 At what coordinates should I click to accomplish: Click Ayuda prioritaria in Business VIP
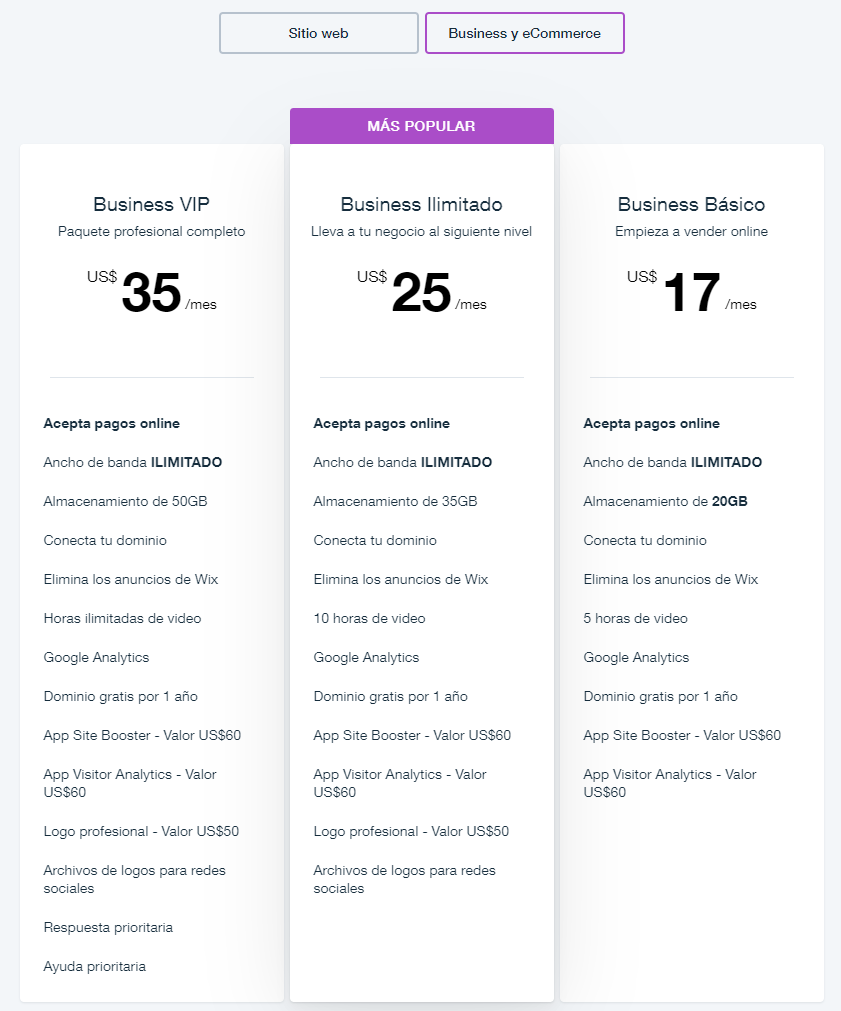pyautogui.click(x=95, y=966)
